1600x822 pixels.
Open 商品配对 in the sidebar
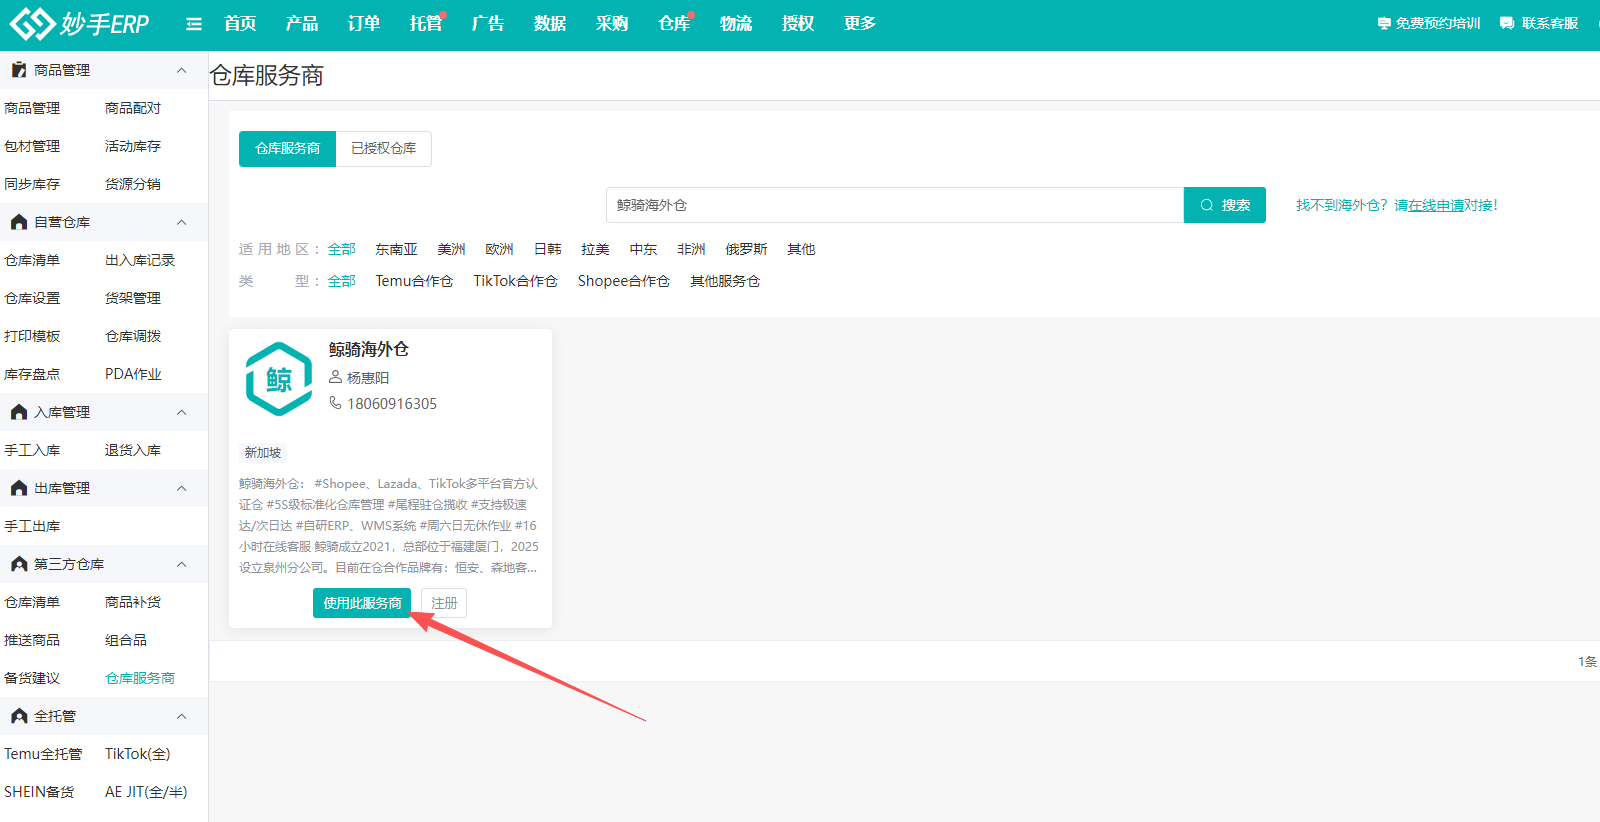(x=133, y=108)
